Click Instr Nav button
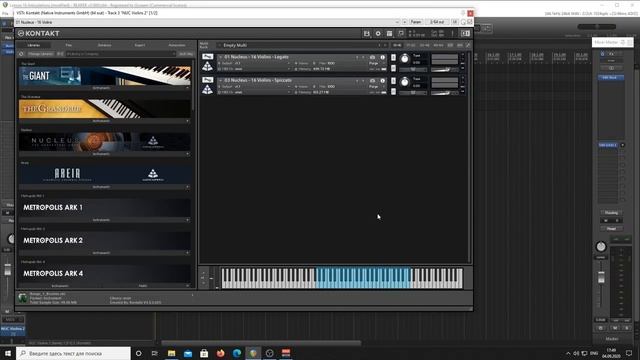Viewport: 640px width, 360px height. point(186,54)
